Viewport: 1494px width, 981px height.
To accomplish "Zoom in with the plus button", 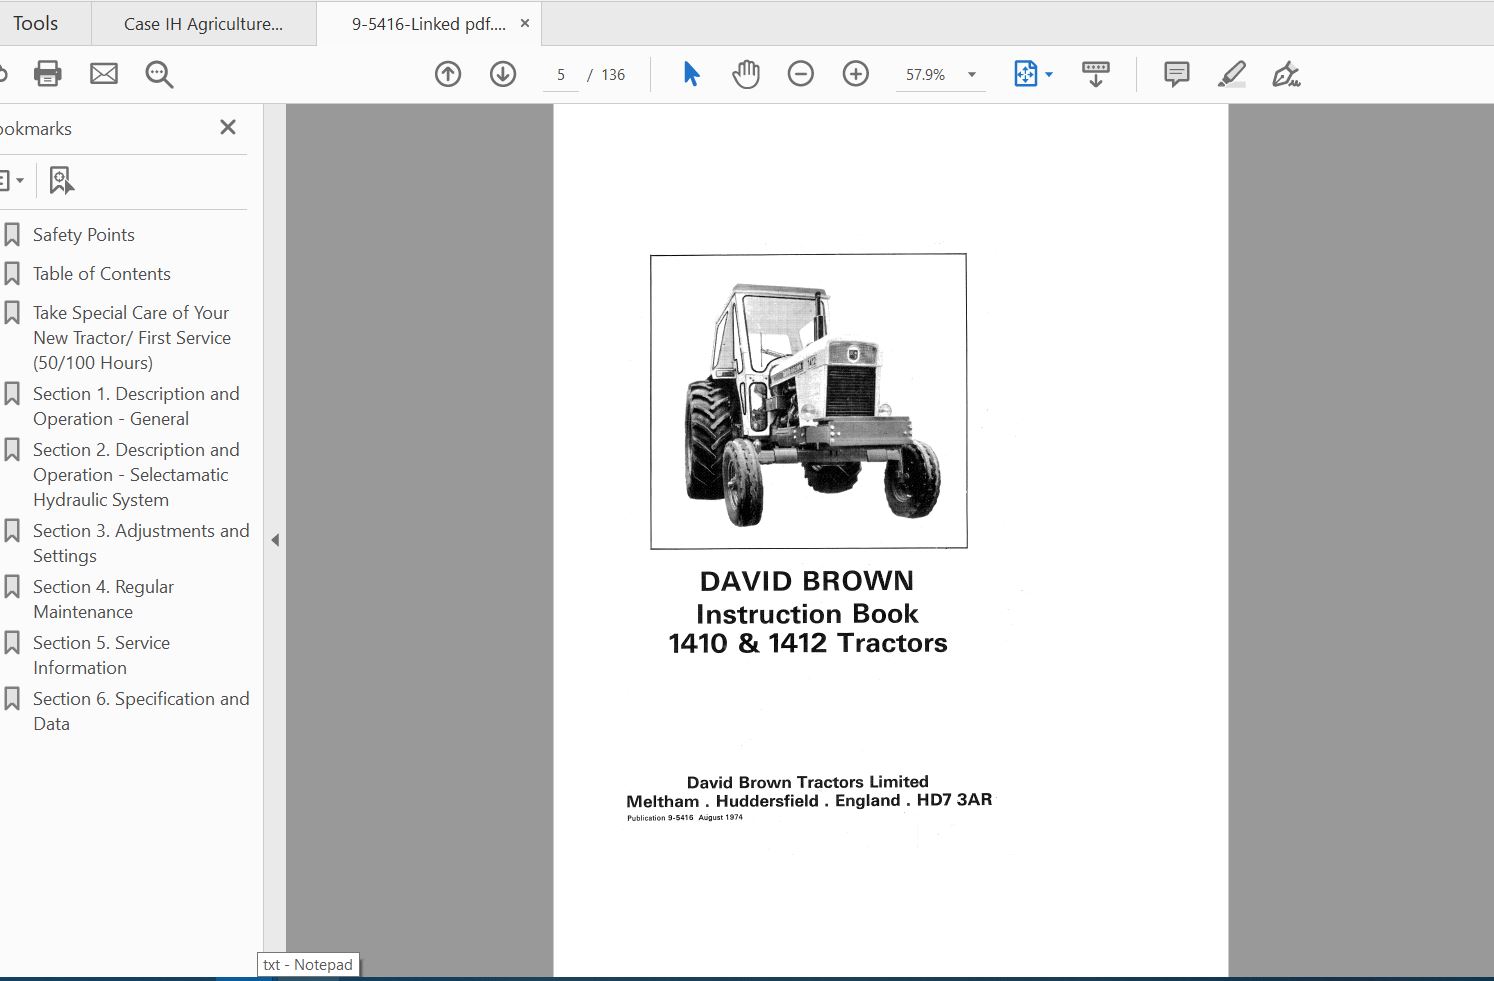I will click(856, 74).
